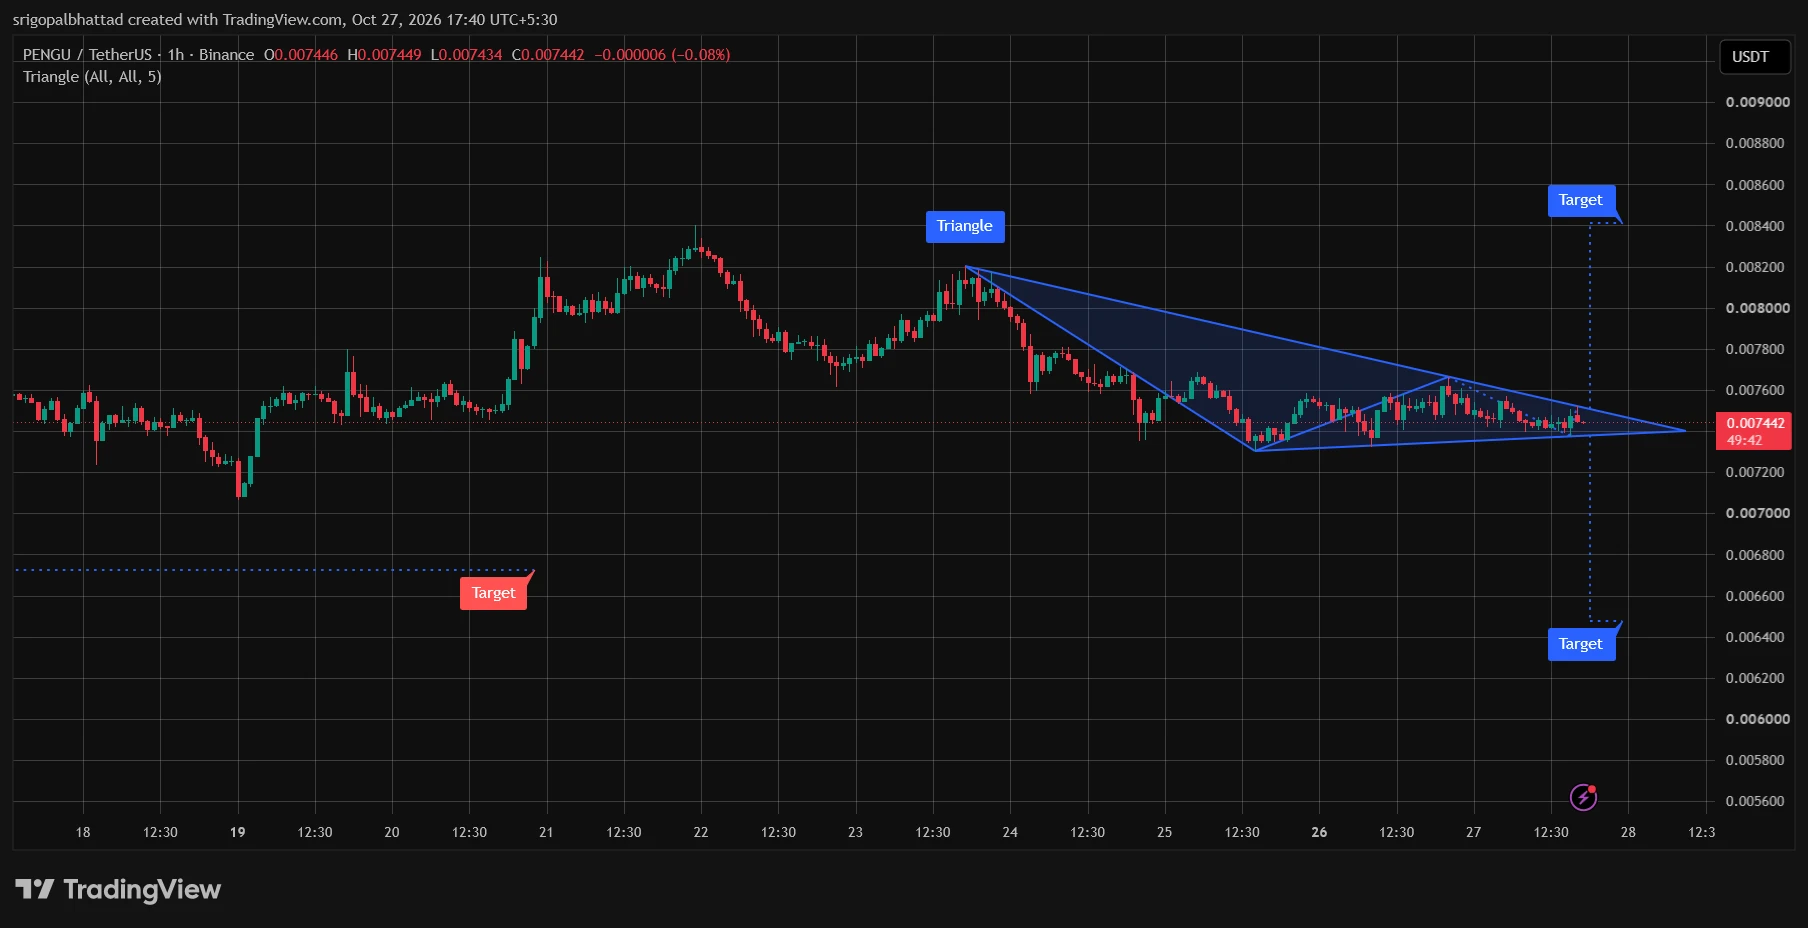Click the Triangle (All, All, 5) indicator legend
The width and height of the screenshot is (1808, 928).
(x=92, y=77)
